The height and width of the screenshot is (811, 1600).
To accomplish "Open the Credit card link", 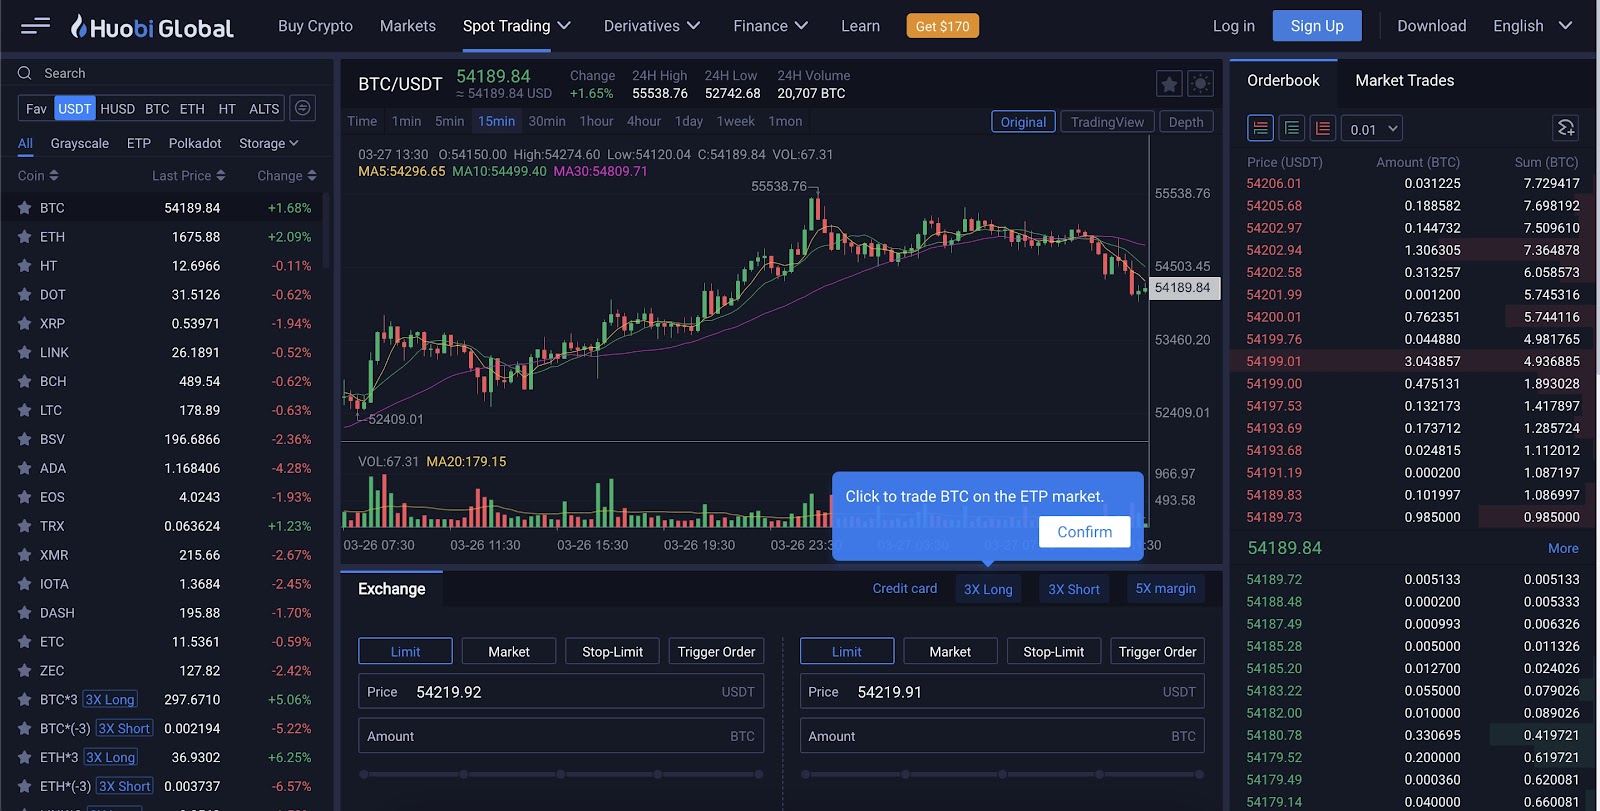I will point(904,589).
